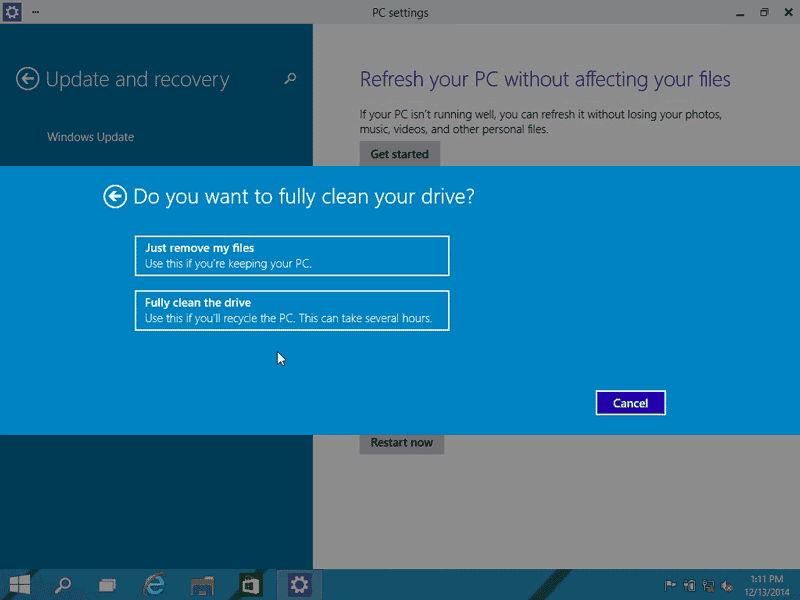
Task: Open the Windows Store taskbar icon
Action: [x=250, y=584]
